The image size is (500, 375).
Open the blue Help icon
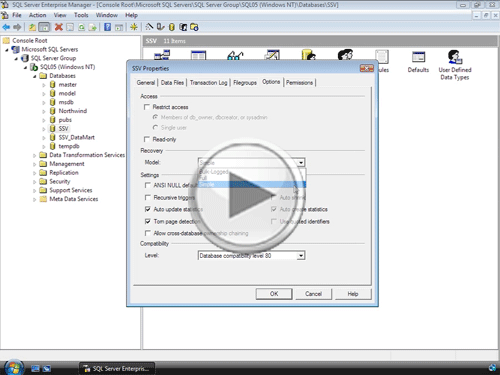click(x=107, y=27)
